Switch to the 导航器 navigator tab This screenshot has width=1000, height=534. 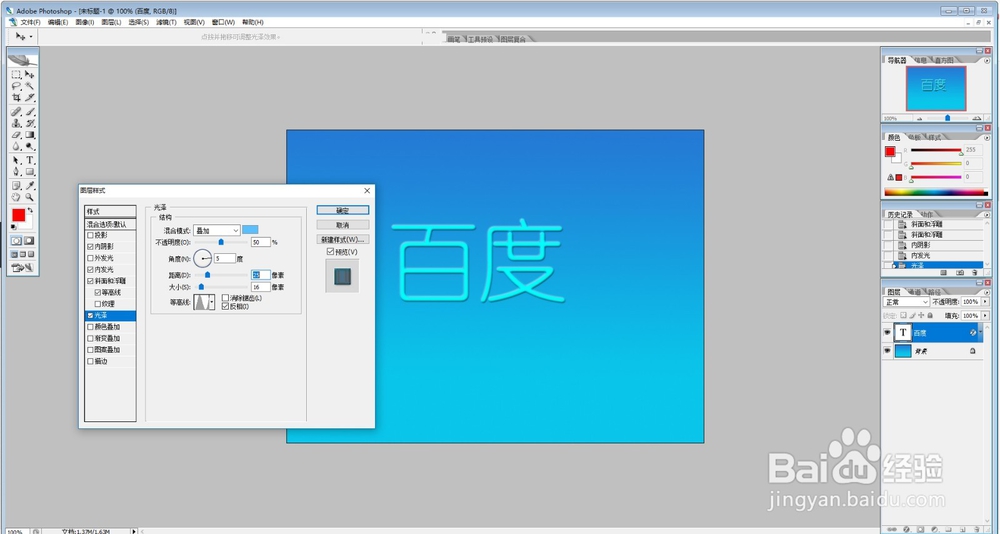tap(897, 60)
